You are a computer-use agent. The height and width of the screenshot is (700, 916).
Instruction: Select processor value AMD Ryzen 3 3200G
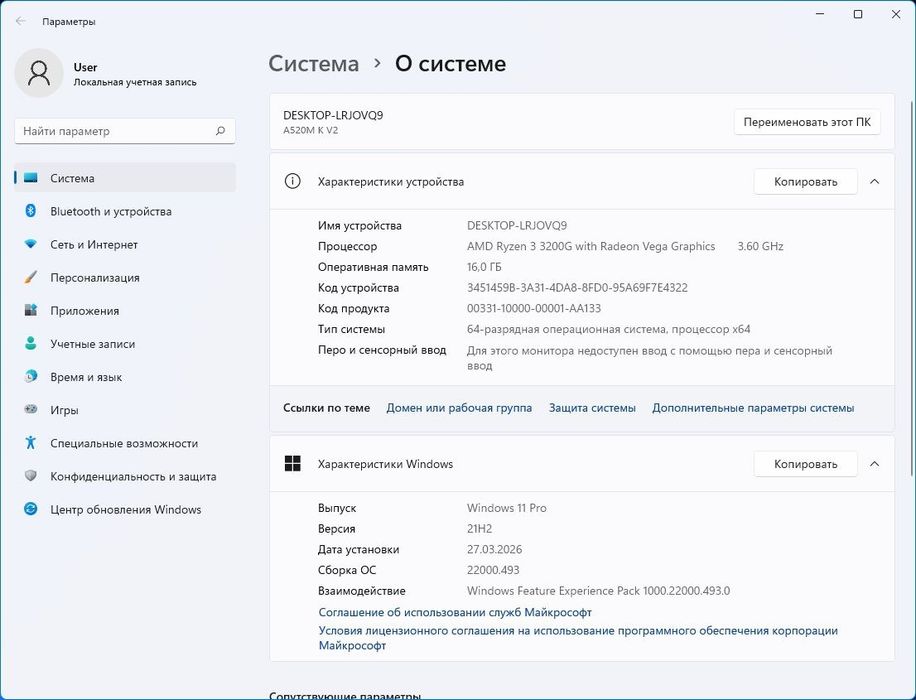coord(591,246)
